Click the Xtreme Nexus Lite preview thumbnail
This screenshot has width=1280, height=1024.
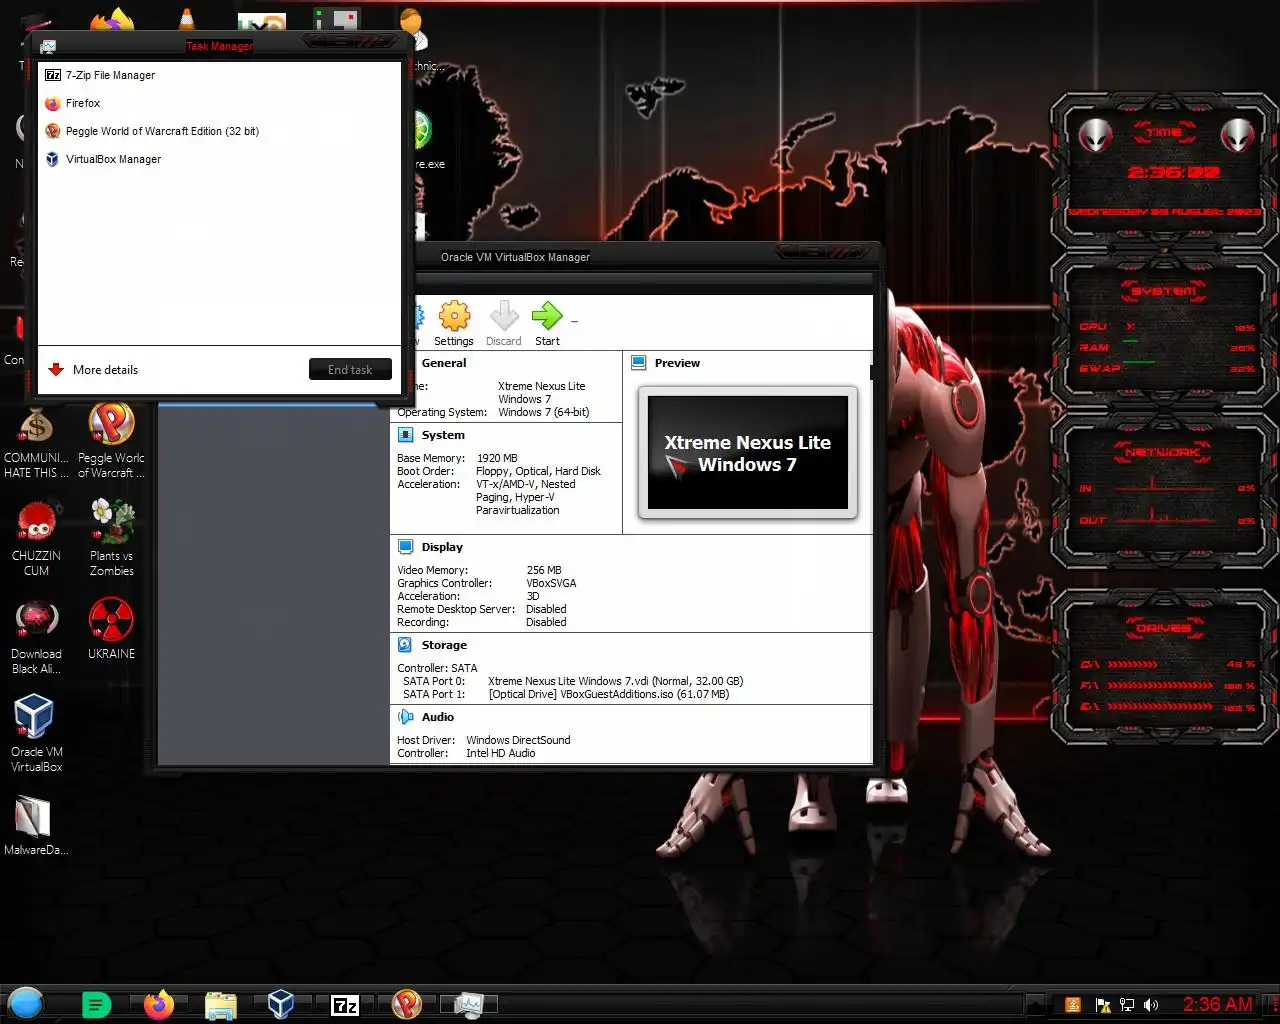click(748, 453)
